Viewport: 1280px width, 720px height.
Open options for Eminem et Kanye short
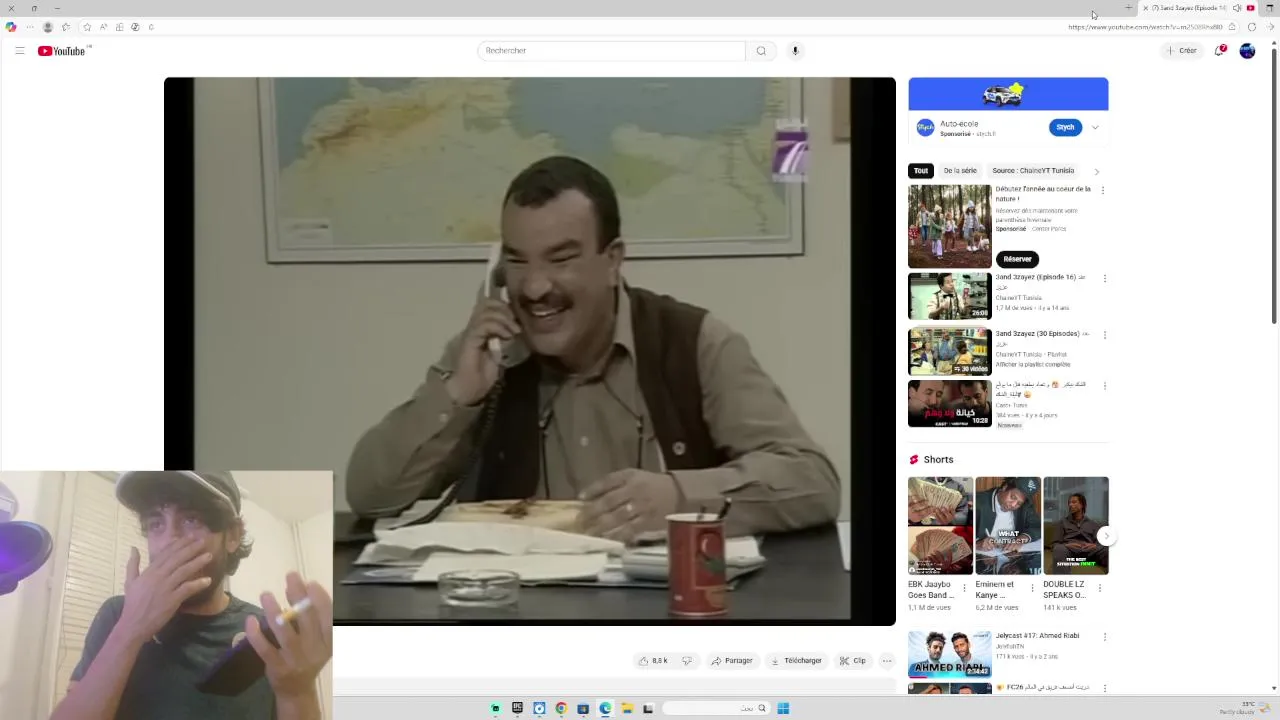(x=1032, y=588)
